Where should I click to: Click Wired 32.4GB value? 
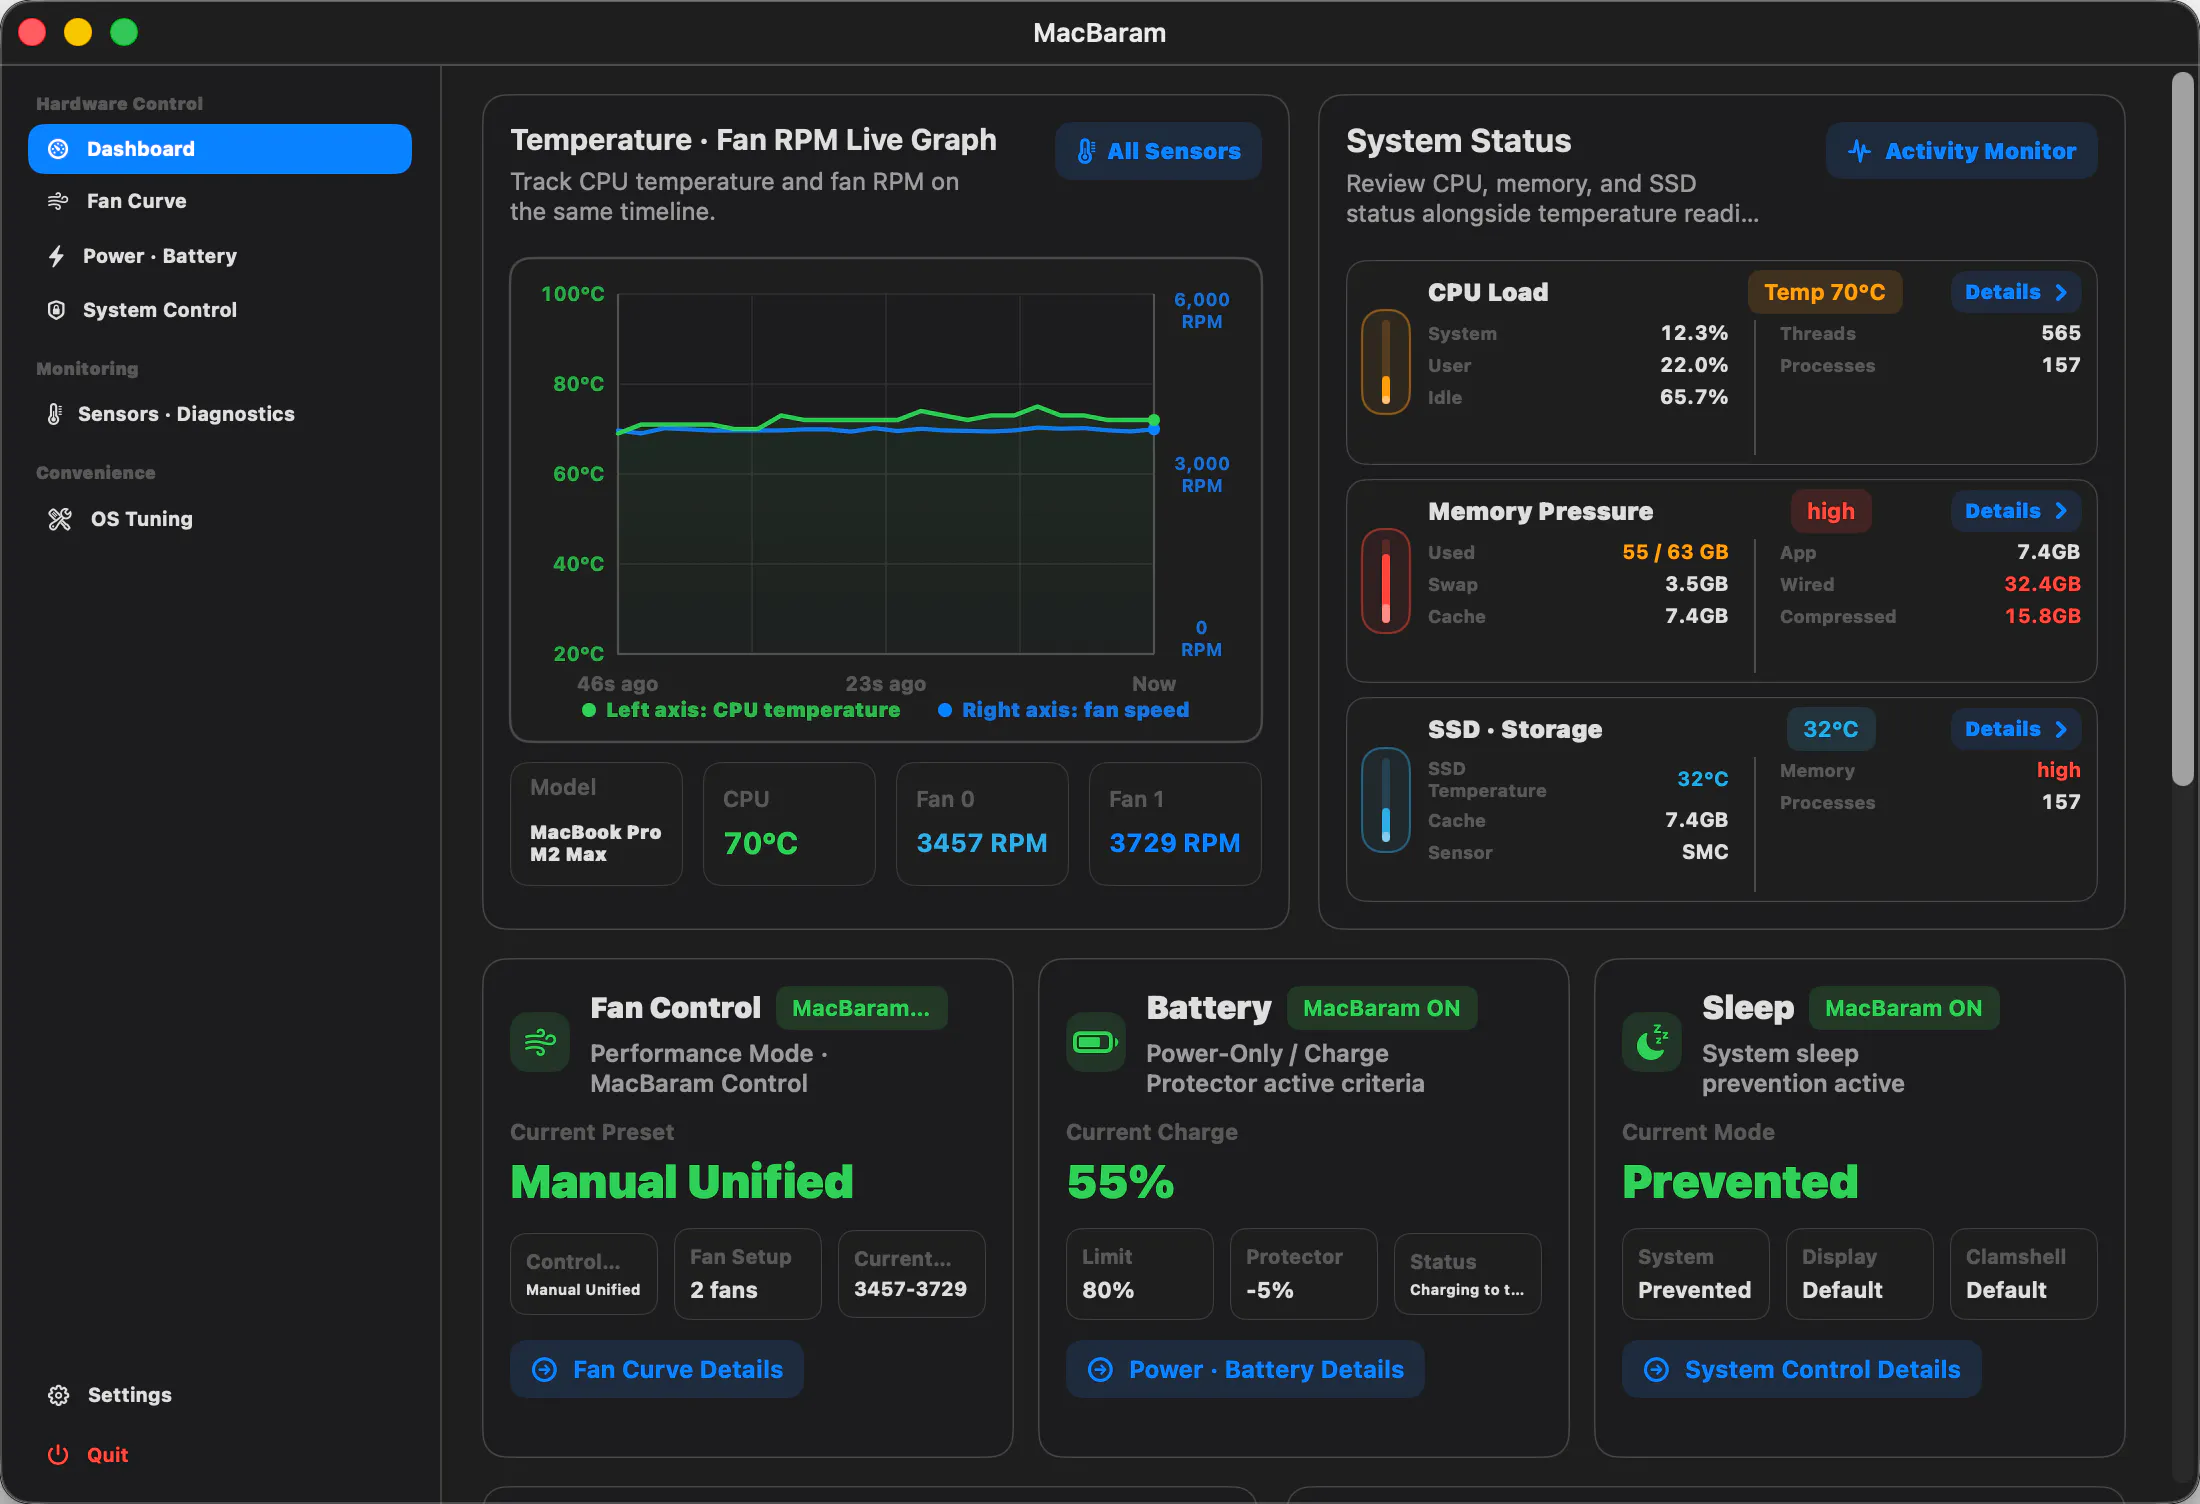pyautogui.click(x=2042, y=584)
